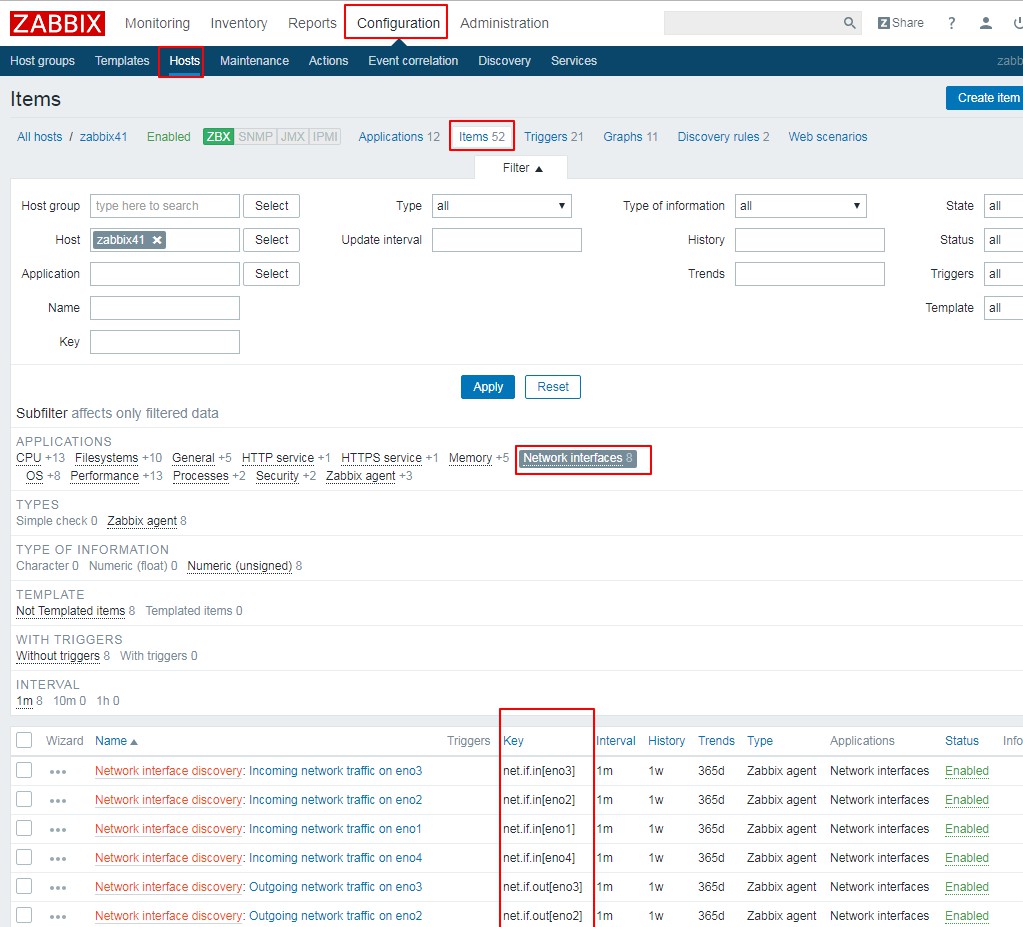Click the Name filter input field
Screen dimensions: 1023x927
click(x=165, y=308)
